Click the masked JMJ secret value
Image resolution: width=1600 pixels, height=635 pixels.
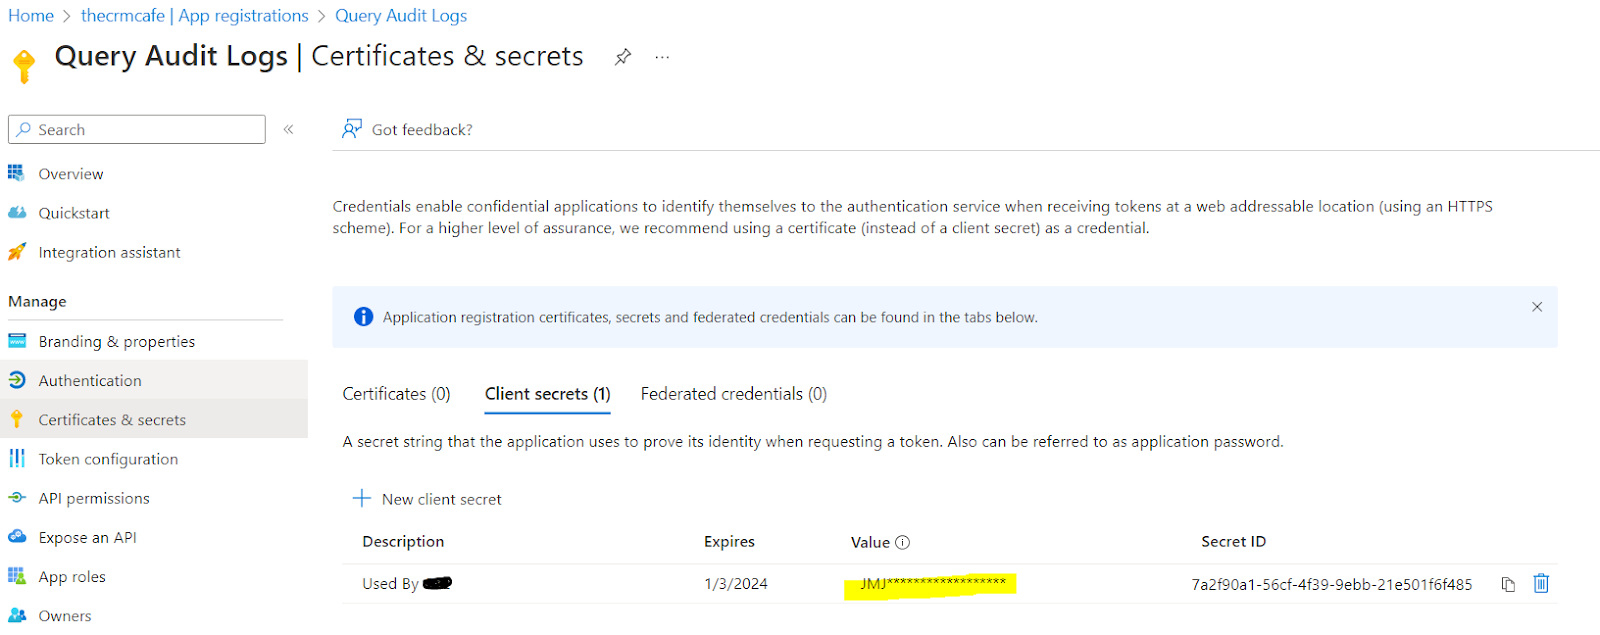coord(932,583)
